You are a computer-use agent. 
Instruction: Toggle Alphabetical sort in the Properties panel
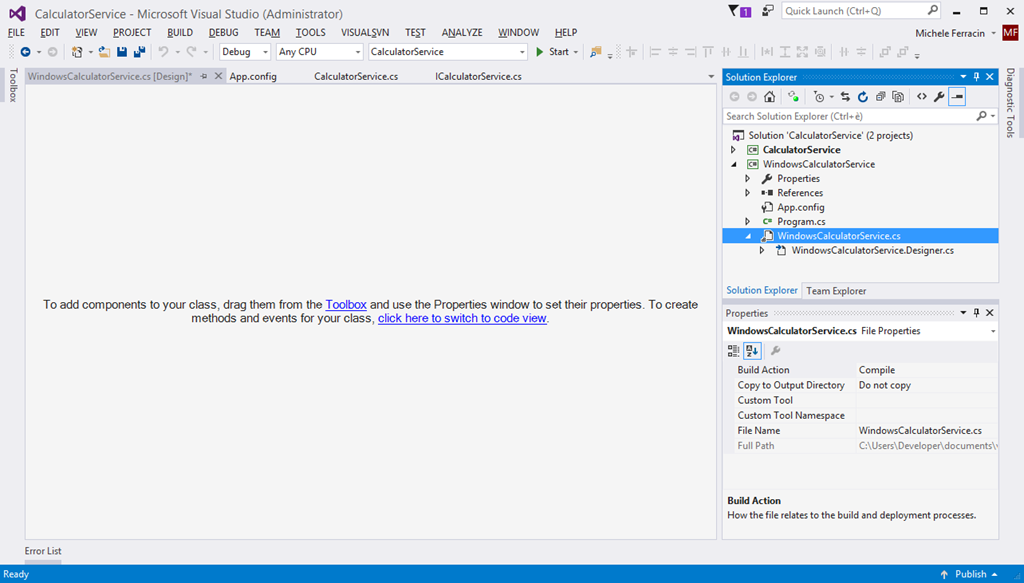point(752,351)
